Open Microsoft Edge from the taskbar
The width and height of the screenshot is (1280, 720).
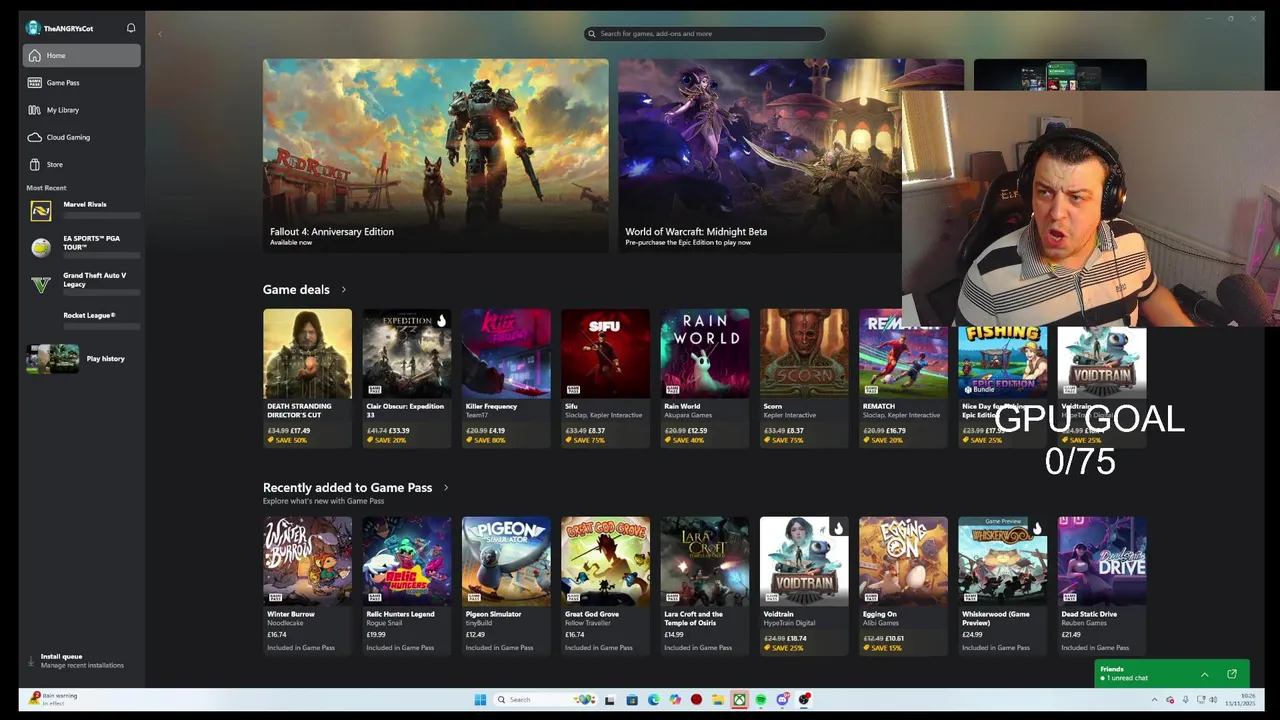(654, 700)
